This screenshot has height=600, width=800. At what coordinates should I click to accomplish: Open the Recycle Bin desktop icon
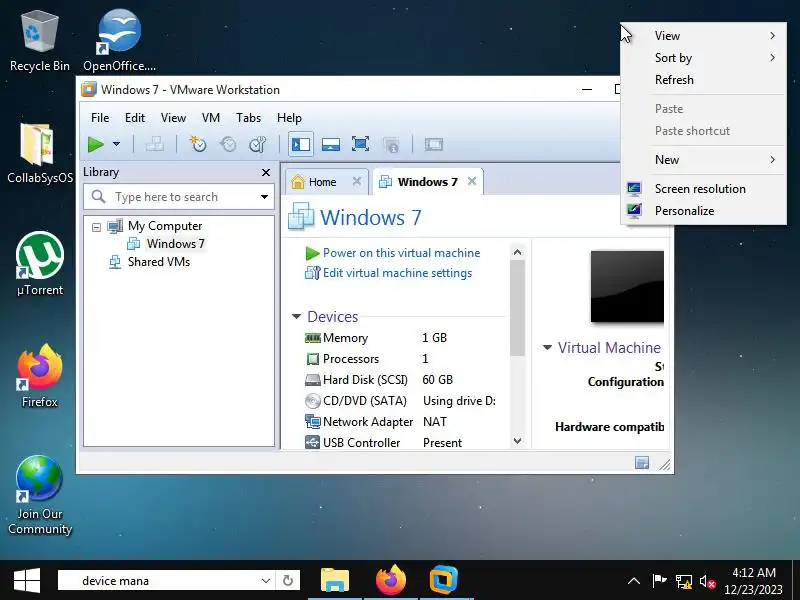[x=39, y=42]
